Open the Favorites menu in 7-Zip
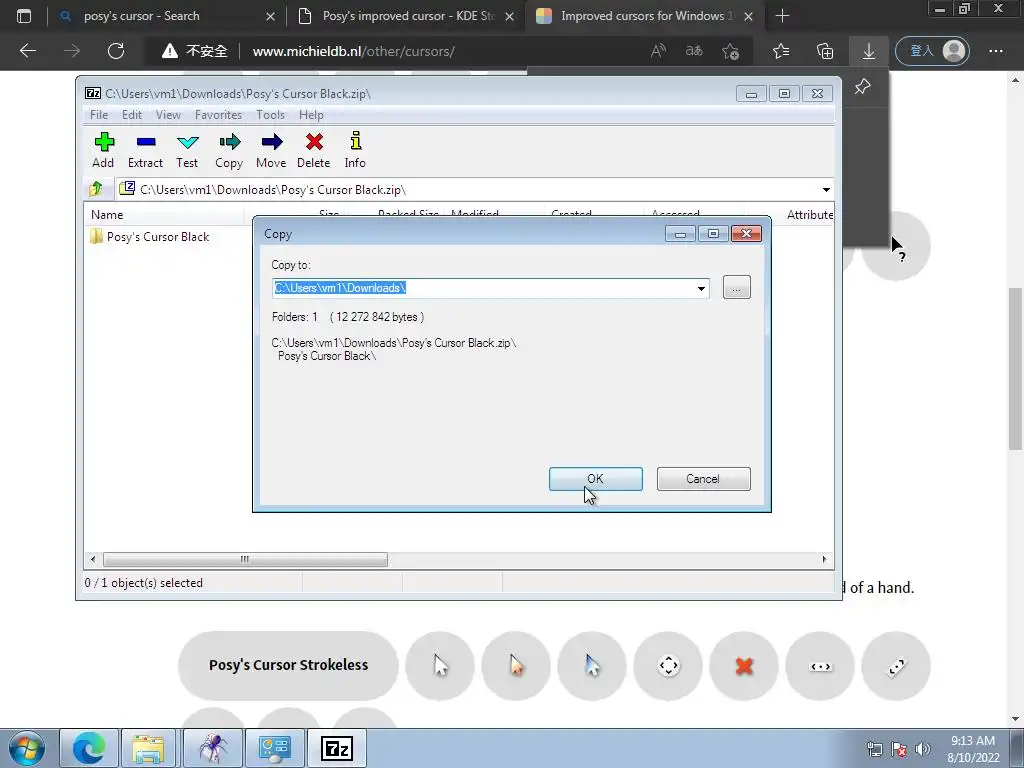 [218, 115]
